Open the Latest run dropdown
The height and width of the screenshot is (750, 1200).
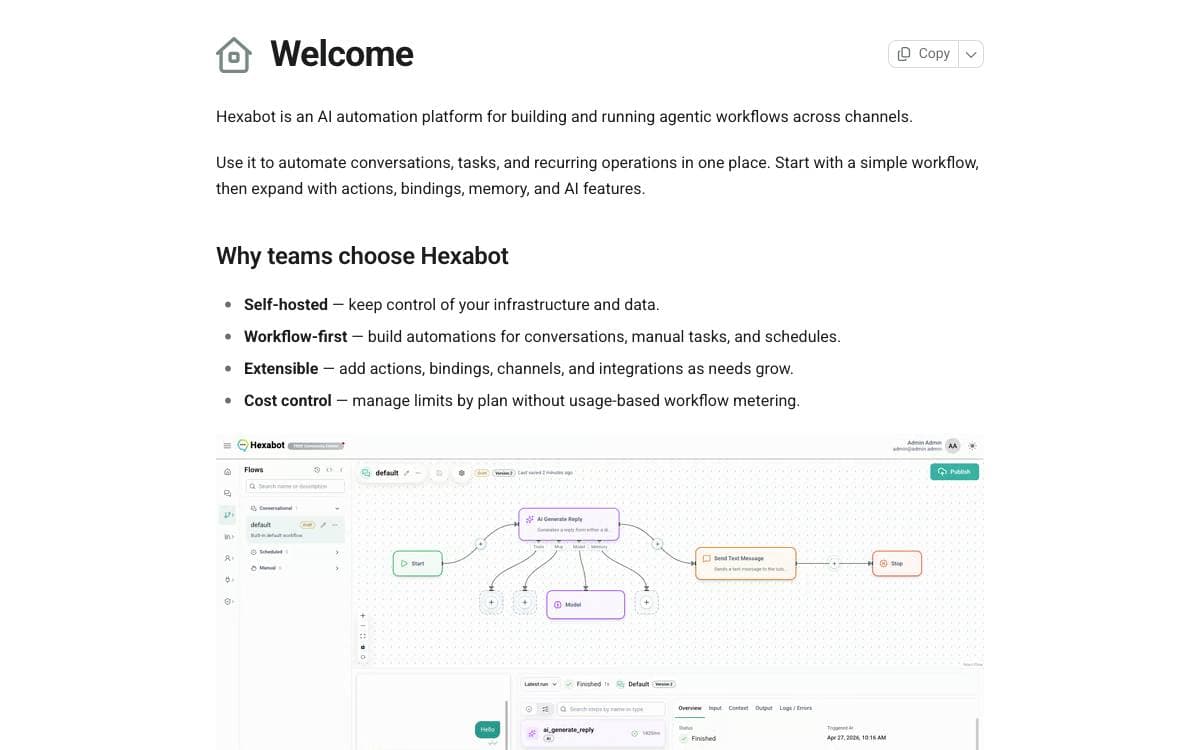(x=540, y=684)
